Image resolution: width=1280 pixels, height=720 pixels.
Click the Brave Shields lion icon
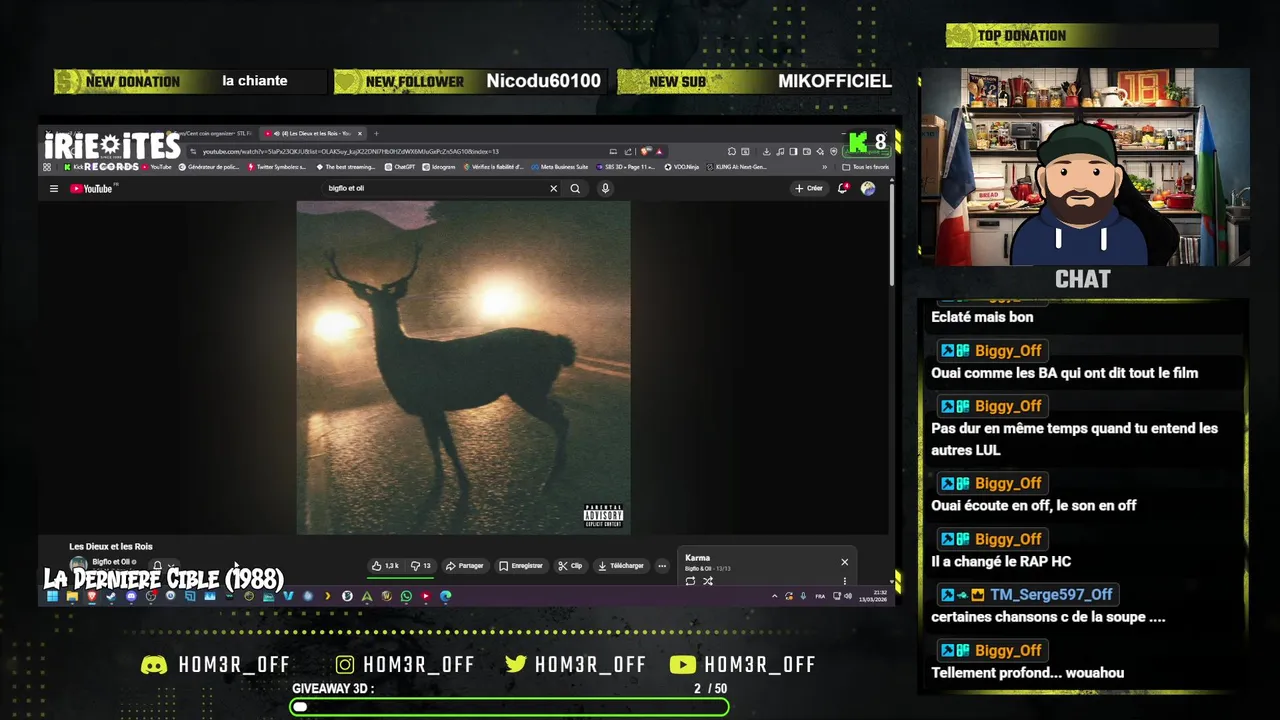pyautogui.click(x=644, y=151)
